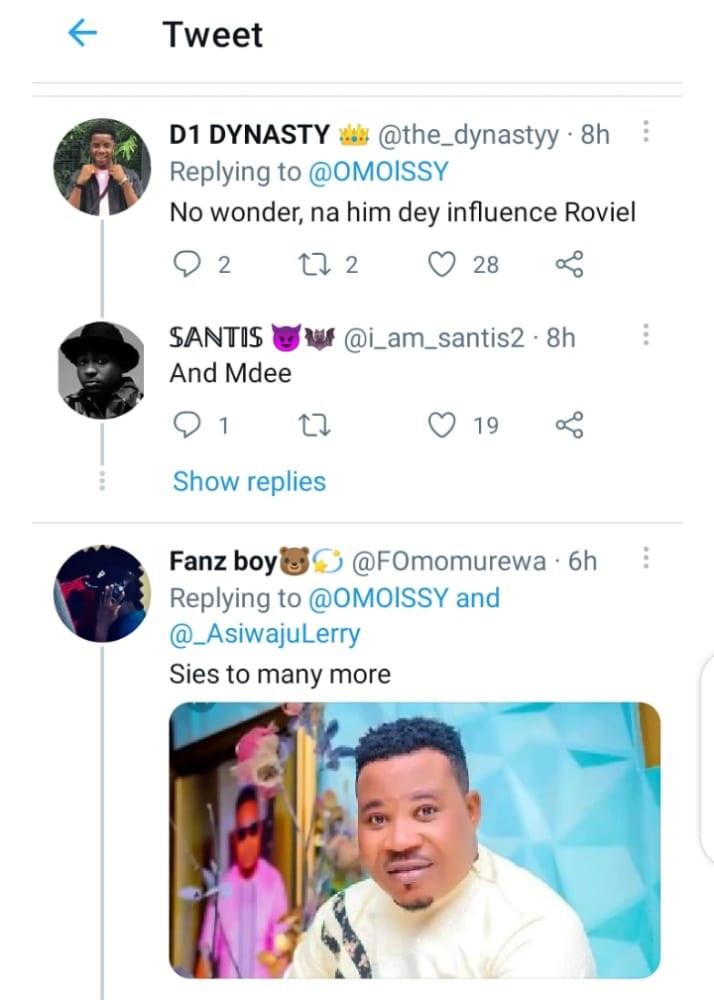The image size is (714, 1000).
Task: Expand Show replies link
Action: (249, 481)
